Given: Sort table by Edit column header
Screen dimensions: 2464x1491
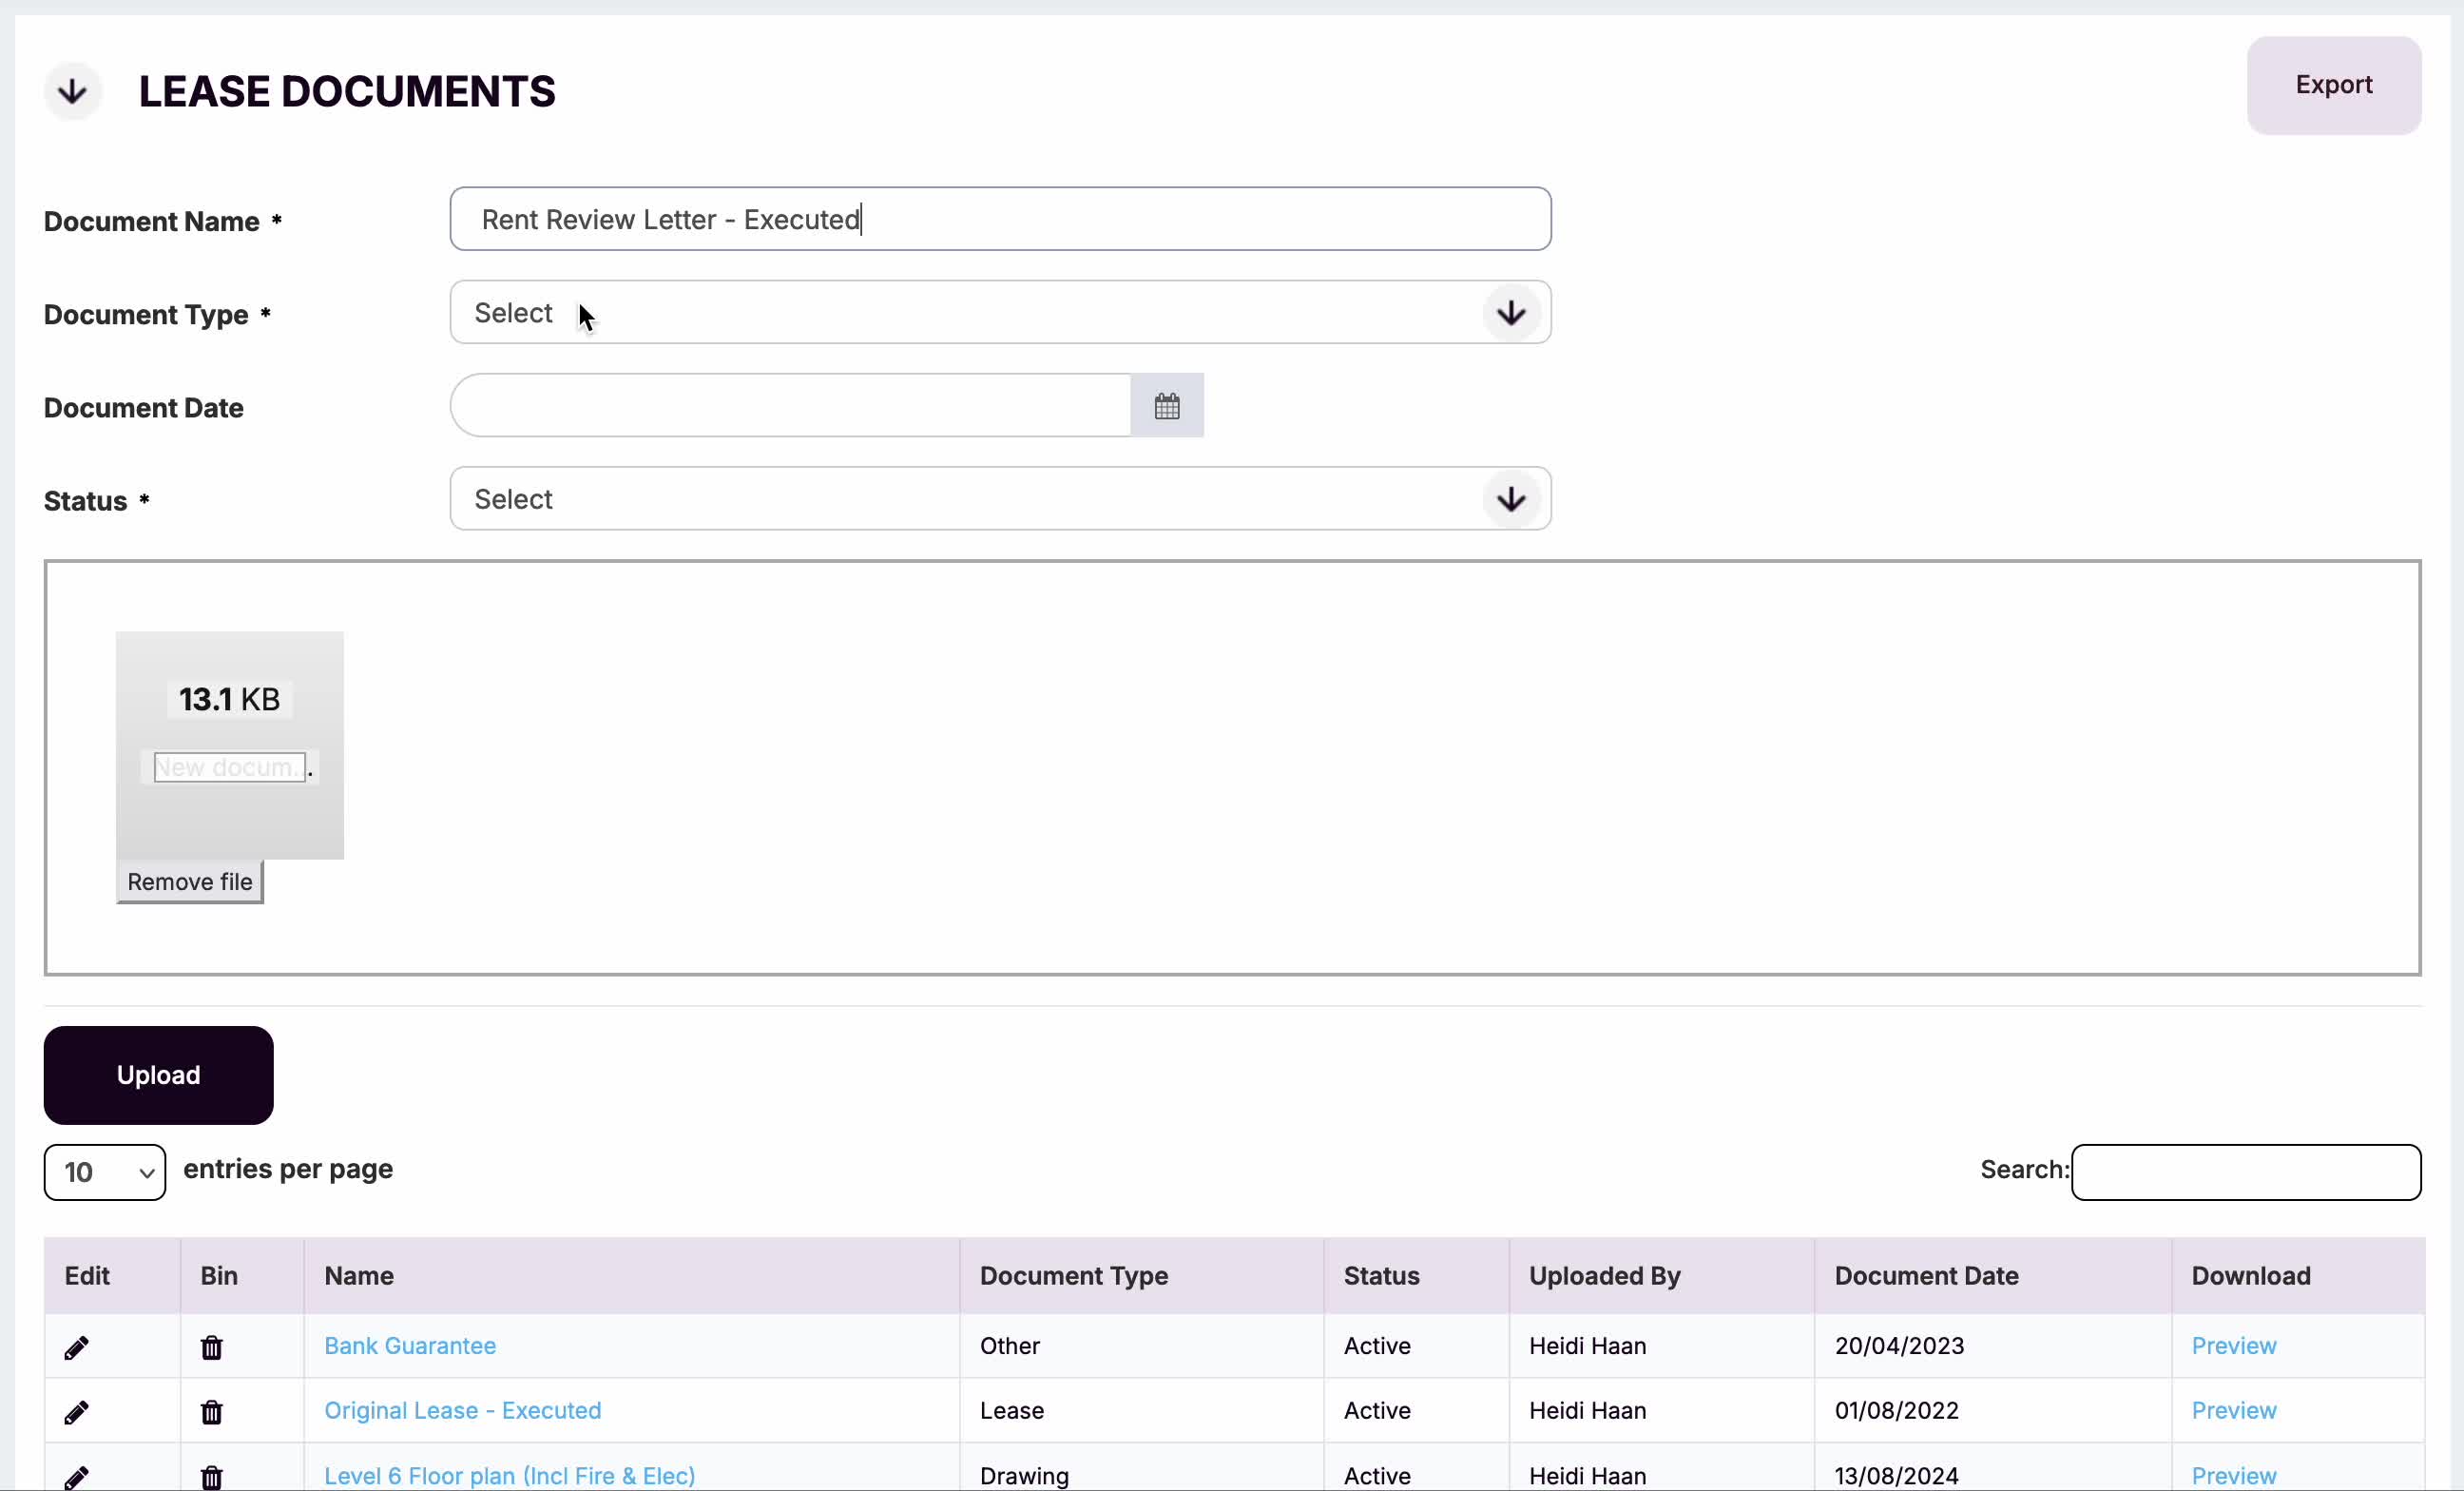Looking at the screenshot, I should point(112,1276).
